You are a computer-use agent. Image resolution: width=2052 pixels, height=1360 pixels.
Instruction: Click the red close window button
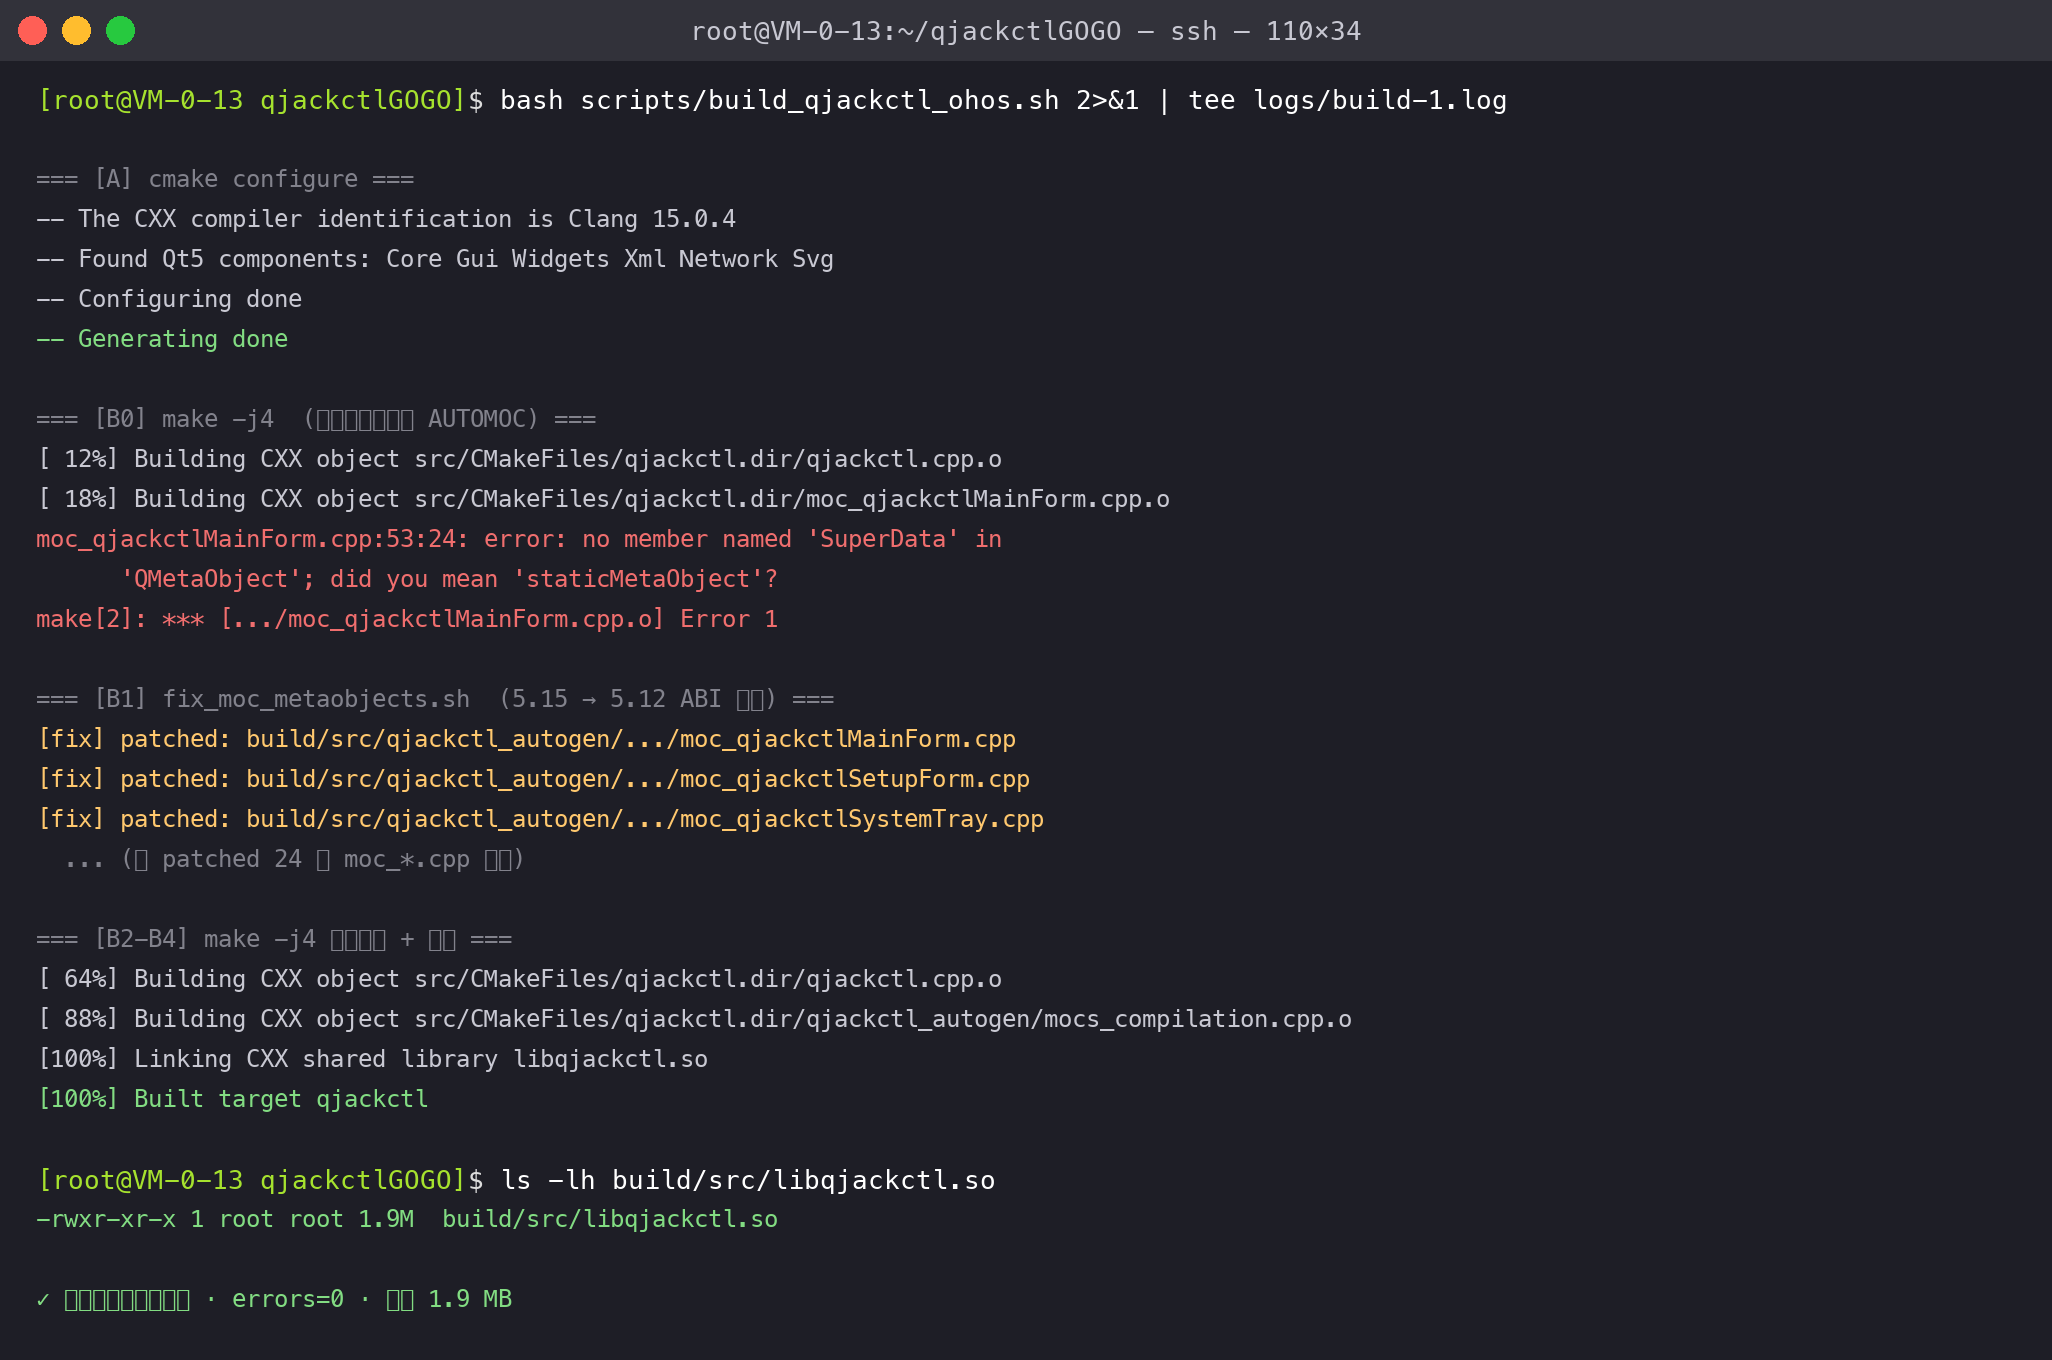click(x=33, y=31)
